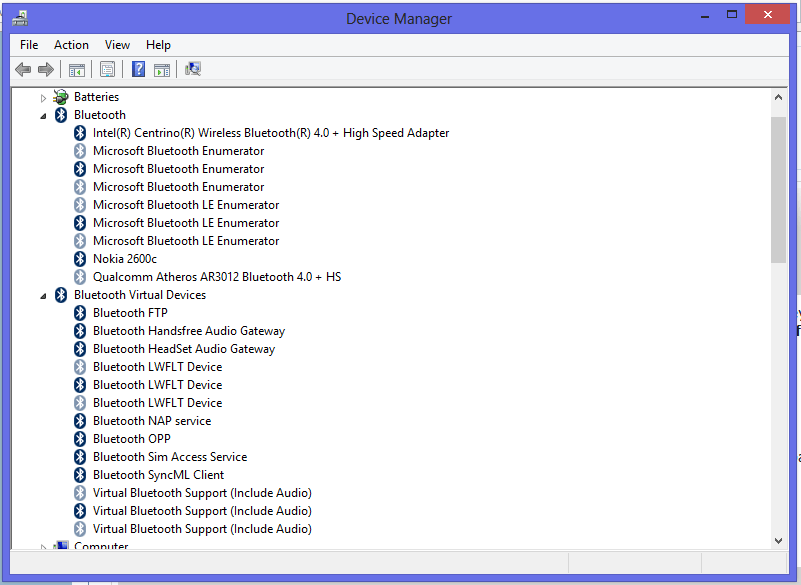This screenshot has width=801, height=585.
Task: Click the Bluetooth Virtual Devices category icon
Action: tap(61, 295)
